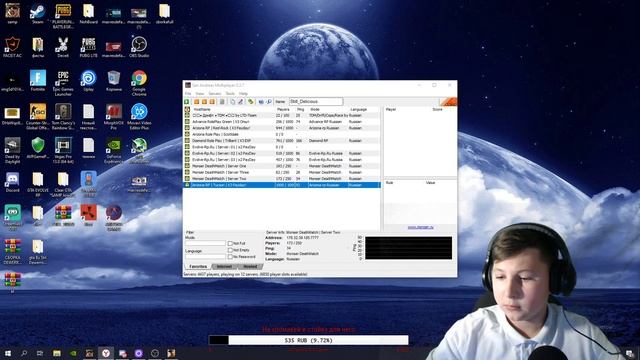640x360 pixels.
Task: Open Dead by Daylight desktop icon
Action: click(12, 151)
